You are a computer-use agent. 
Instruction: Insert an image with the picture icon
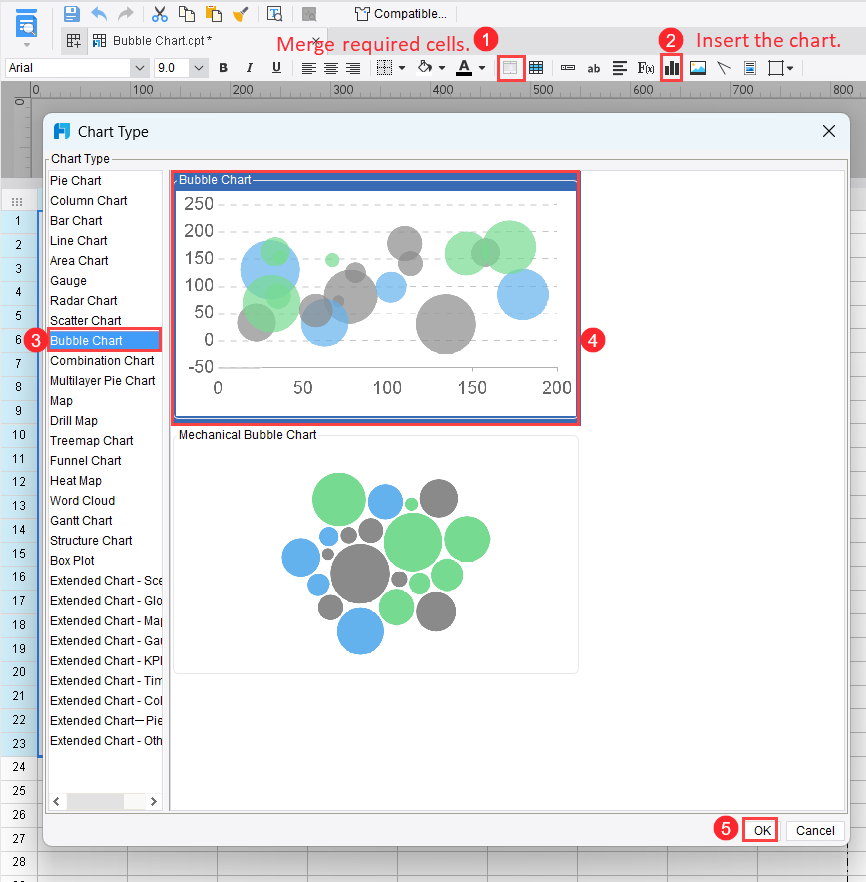[698, 68]
